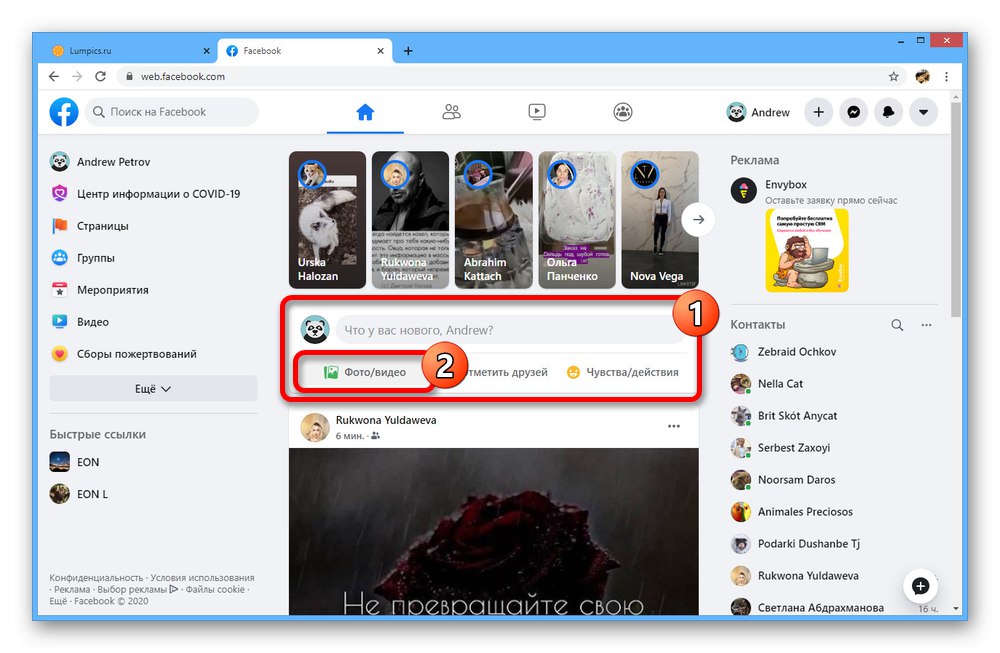The width and height of the screenshot is (1000, 653).
Task: Open Файлы cookie footer link
Action: click(x=215, y=589)
